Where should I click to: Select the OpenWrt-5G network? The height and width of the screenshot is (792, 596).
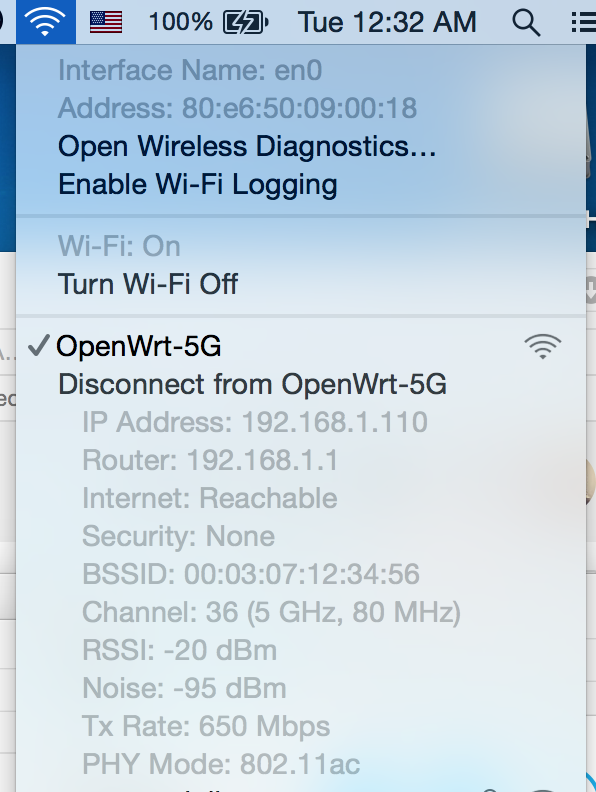point(138,346)
